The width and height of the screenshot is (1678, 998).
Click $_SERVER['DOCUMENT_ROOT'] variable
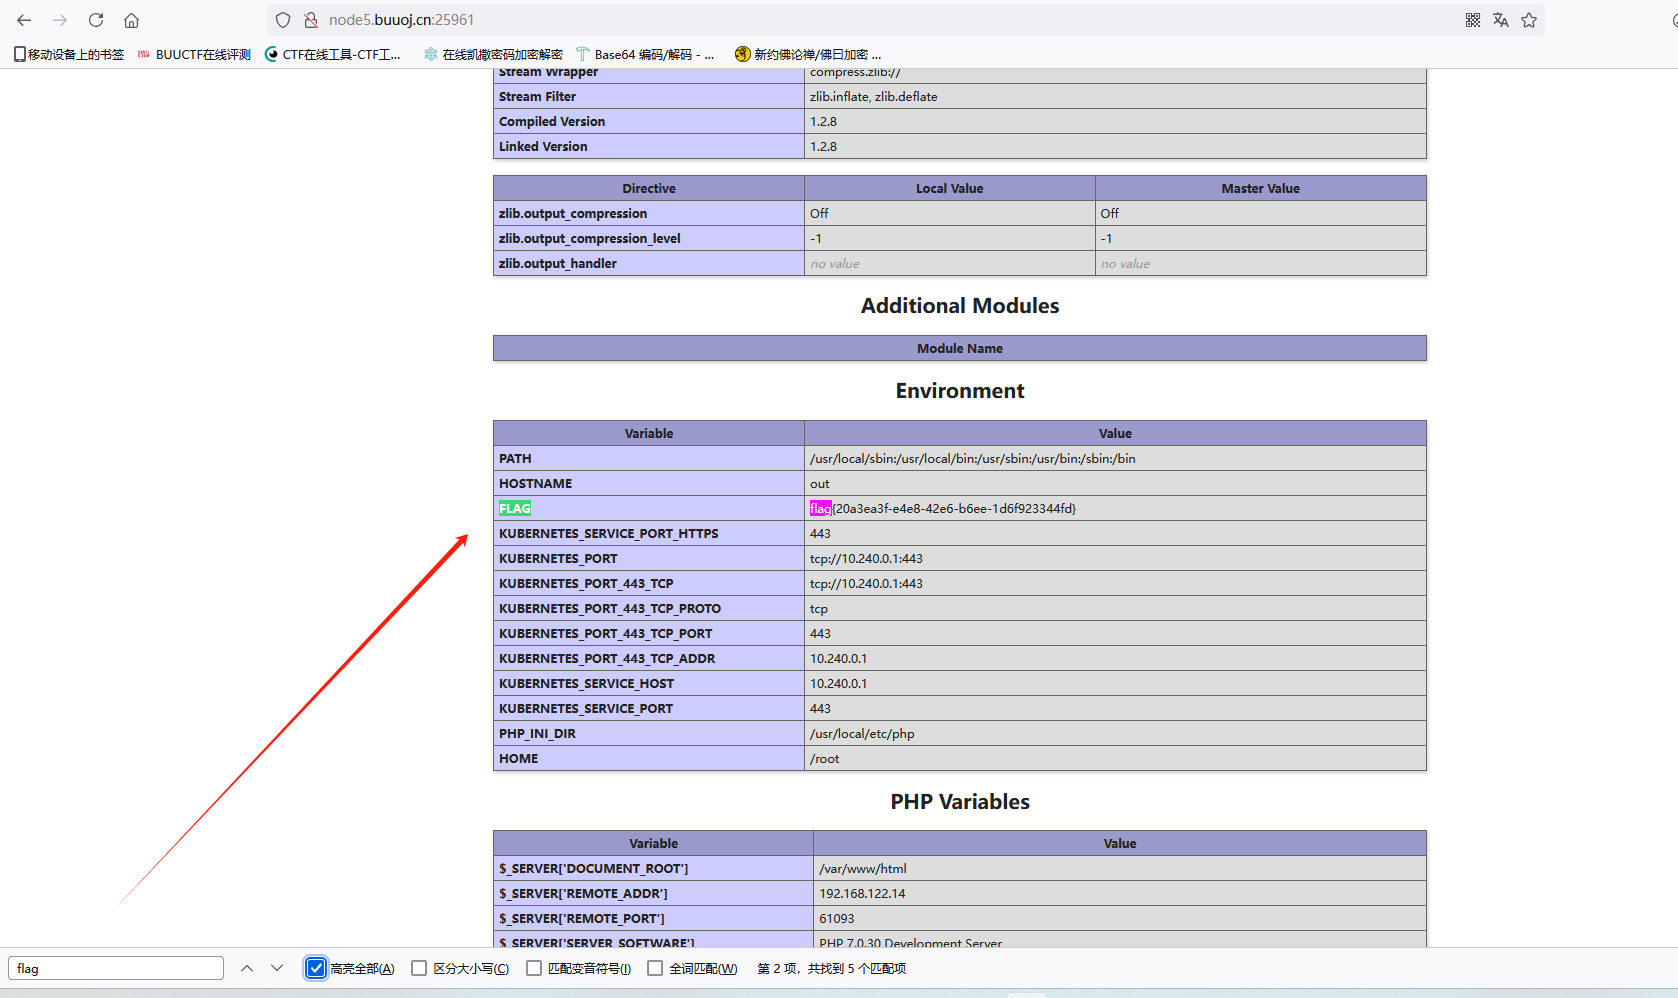(594, 868)
